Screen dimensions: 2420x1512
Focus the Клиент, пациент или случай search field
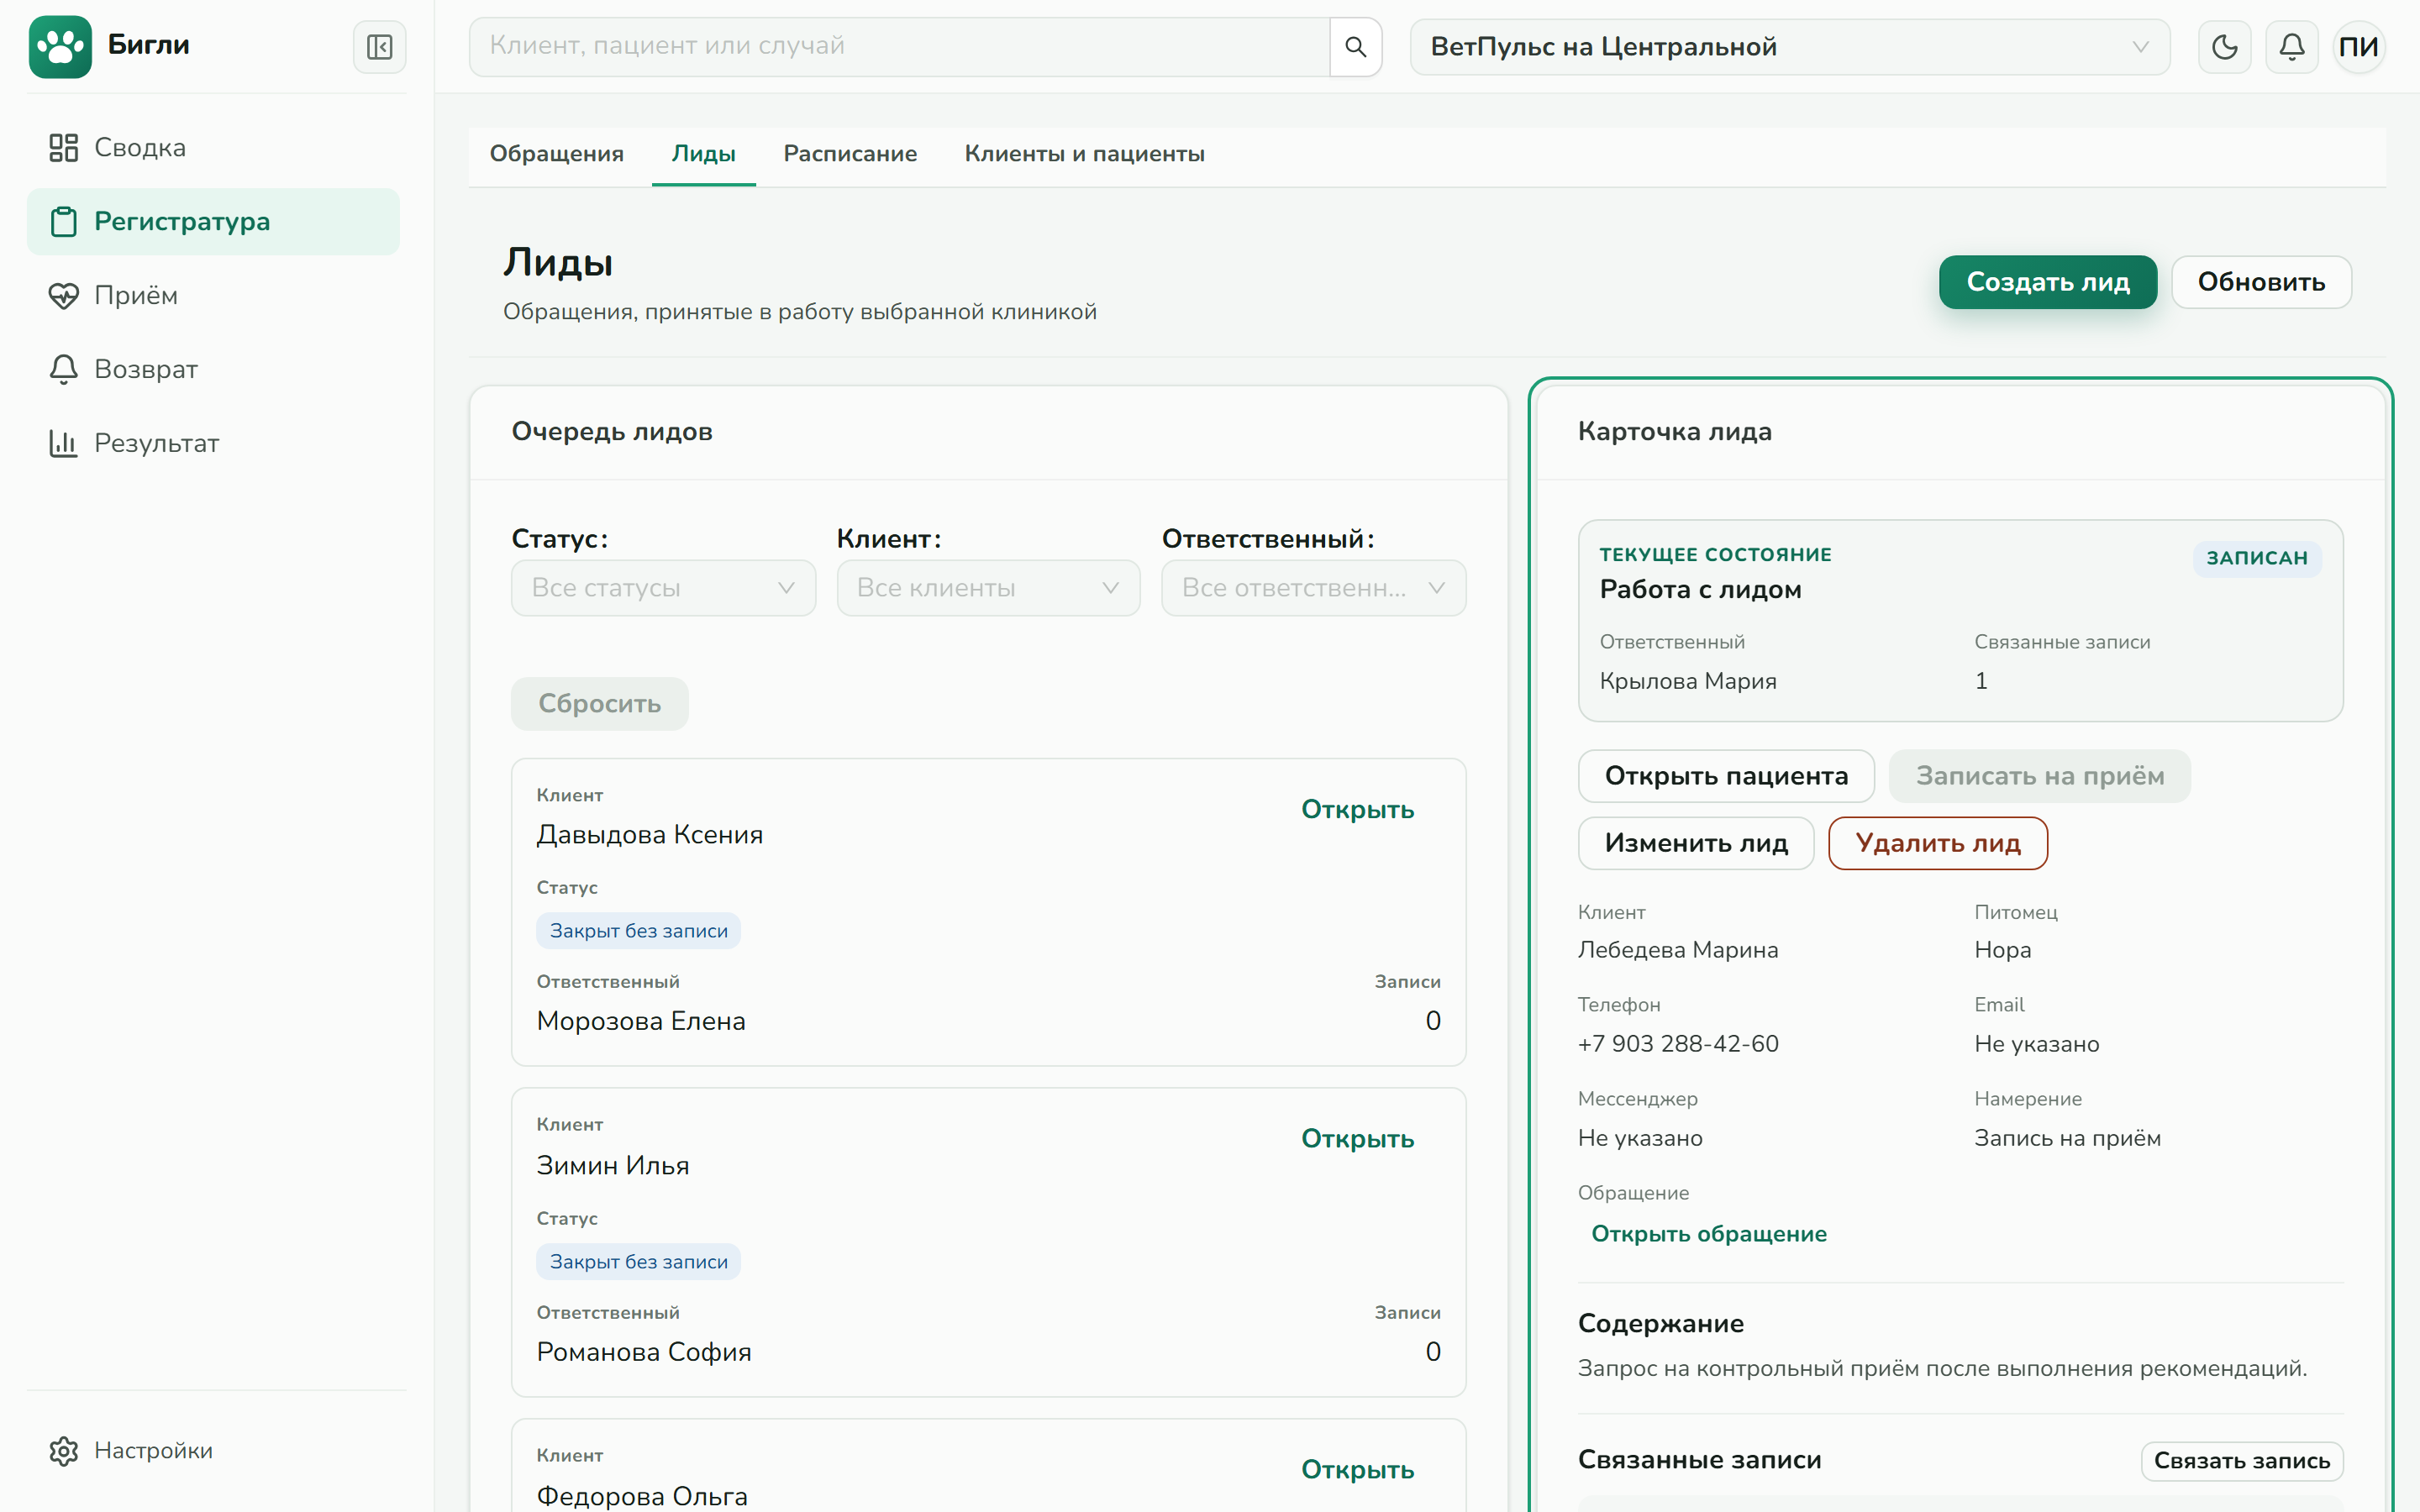click(x=899, y=47)
